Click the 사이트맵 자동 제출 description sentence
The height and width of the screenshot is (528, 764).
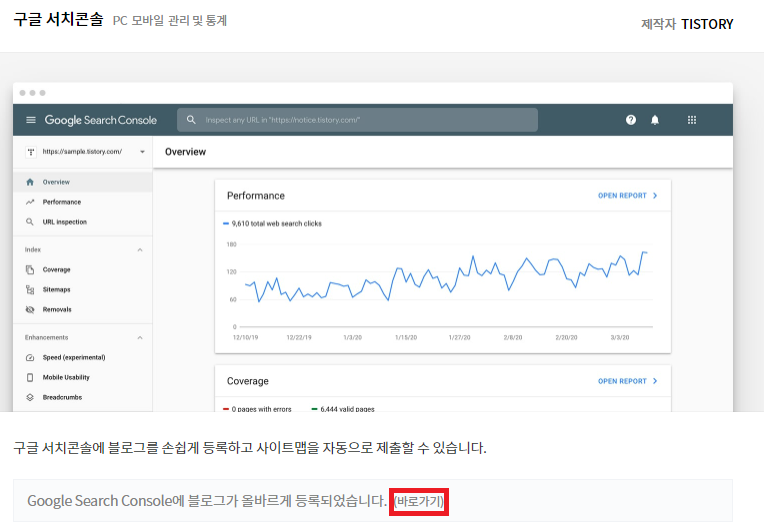249,448
